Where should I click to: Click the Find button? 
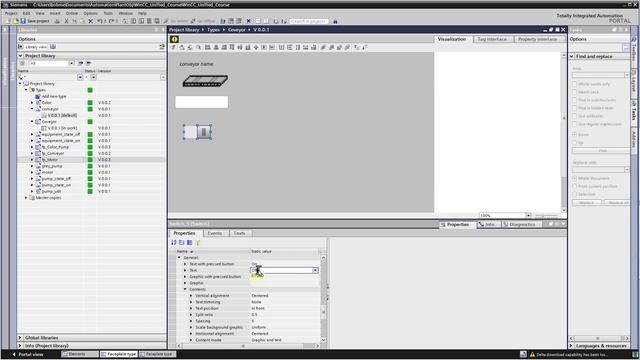[602, 151]
